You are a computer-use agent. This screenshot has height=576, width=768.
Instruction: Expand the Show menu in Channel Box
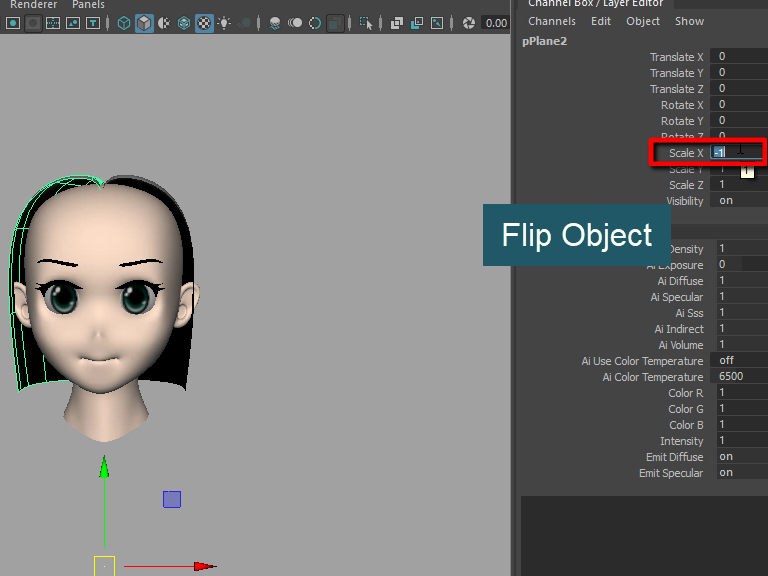(689, 21)
